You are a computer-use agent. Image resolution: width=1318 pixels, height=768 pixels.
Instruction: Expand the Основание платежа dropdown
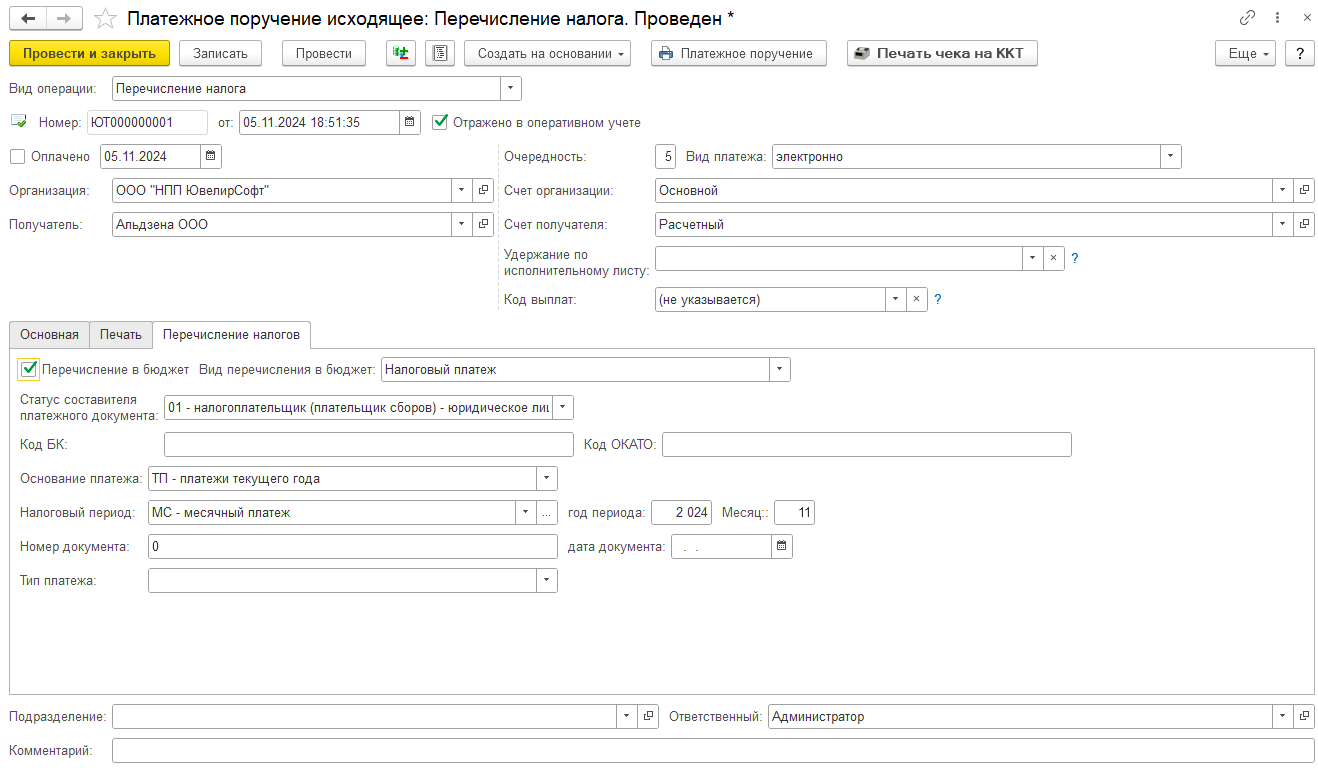coord(546,478)
